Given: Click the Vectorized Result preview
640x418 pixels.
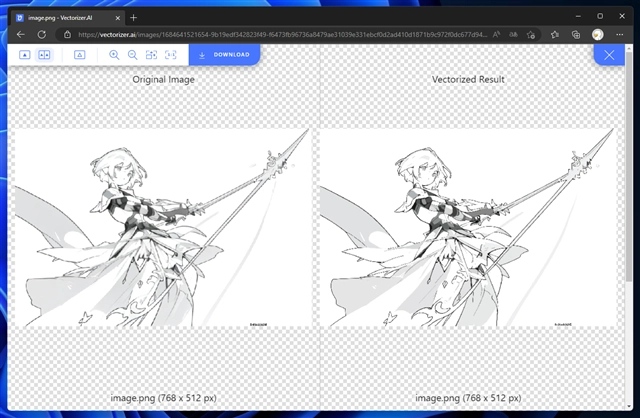Looking at the screenshot, I should point(468,228).
